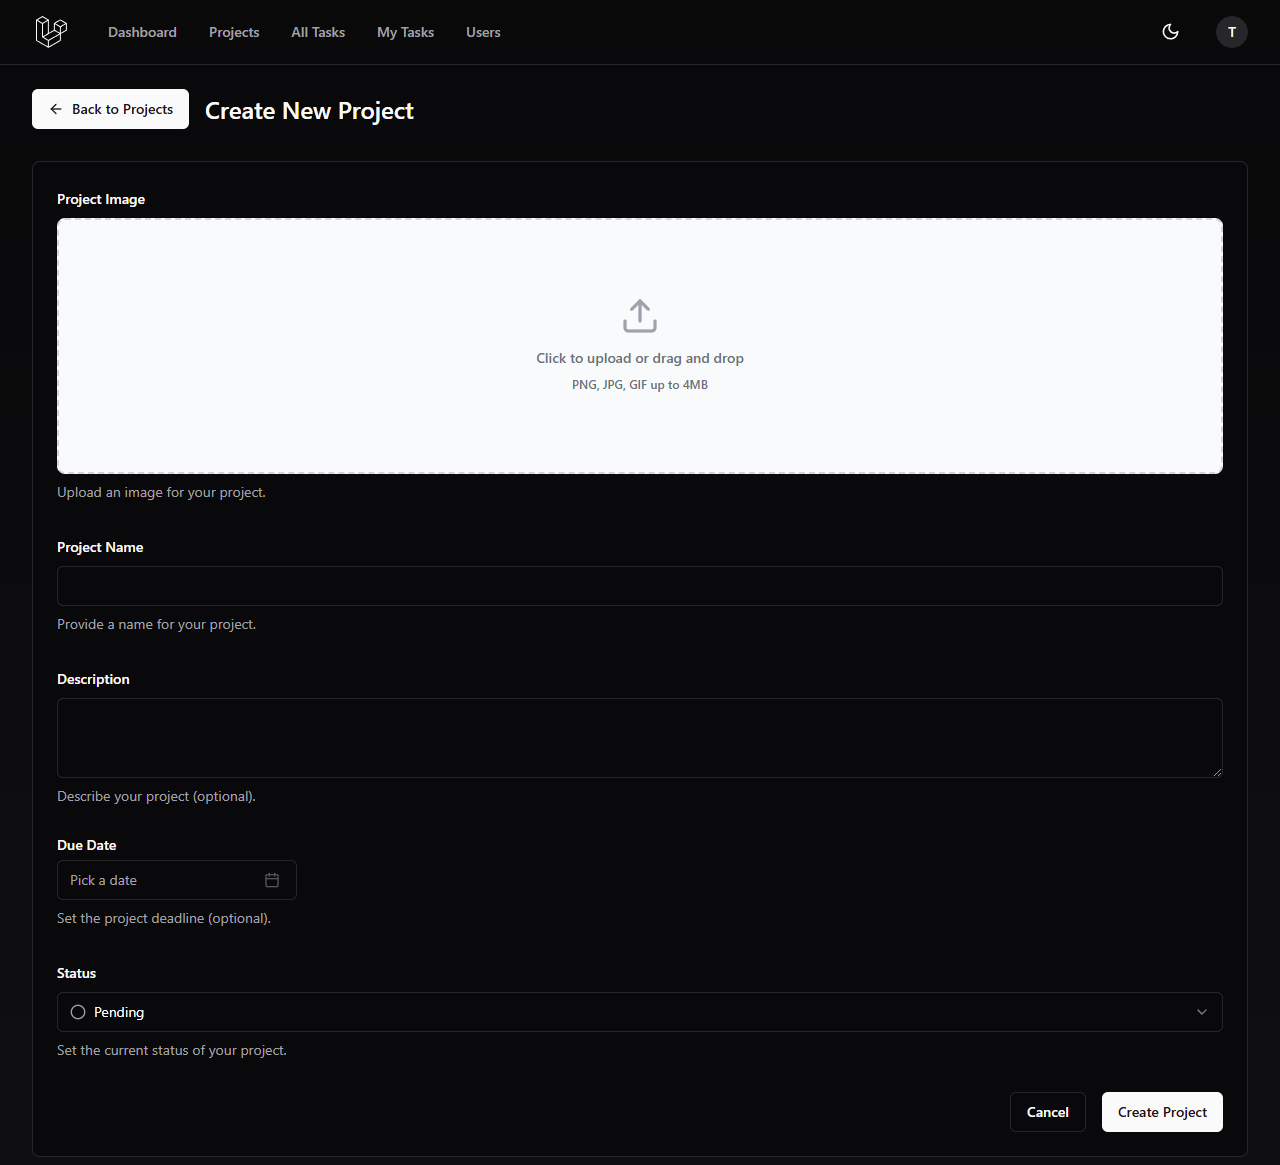The width and height of the screenshot is (1280, 1165).
Task: Click the chevron arrow of the Status select
Action: click(x=1202, y=1012)
